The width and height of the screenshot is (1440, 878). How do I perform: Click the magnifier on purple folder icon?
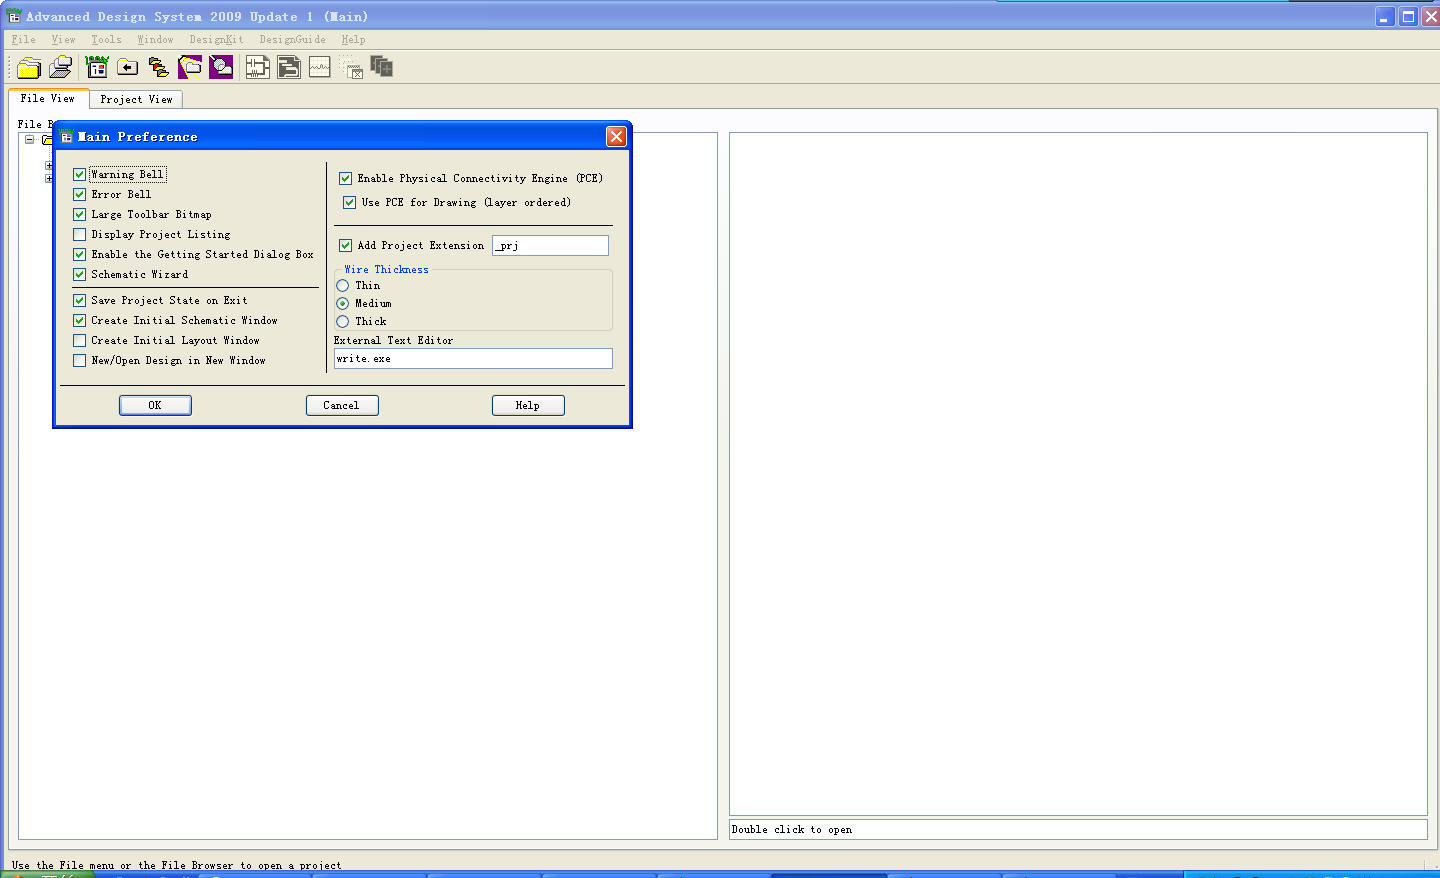pyautogui.click(x=221, y=67)
